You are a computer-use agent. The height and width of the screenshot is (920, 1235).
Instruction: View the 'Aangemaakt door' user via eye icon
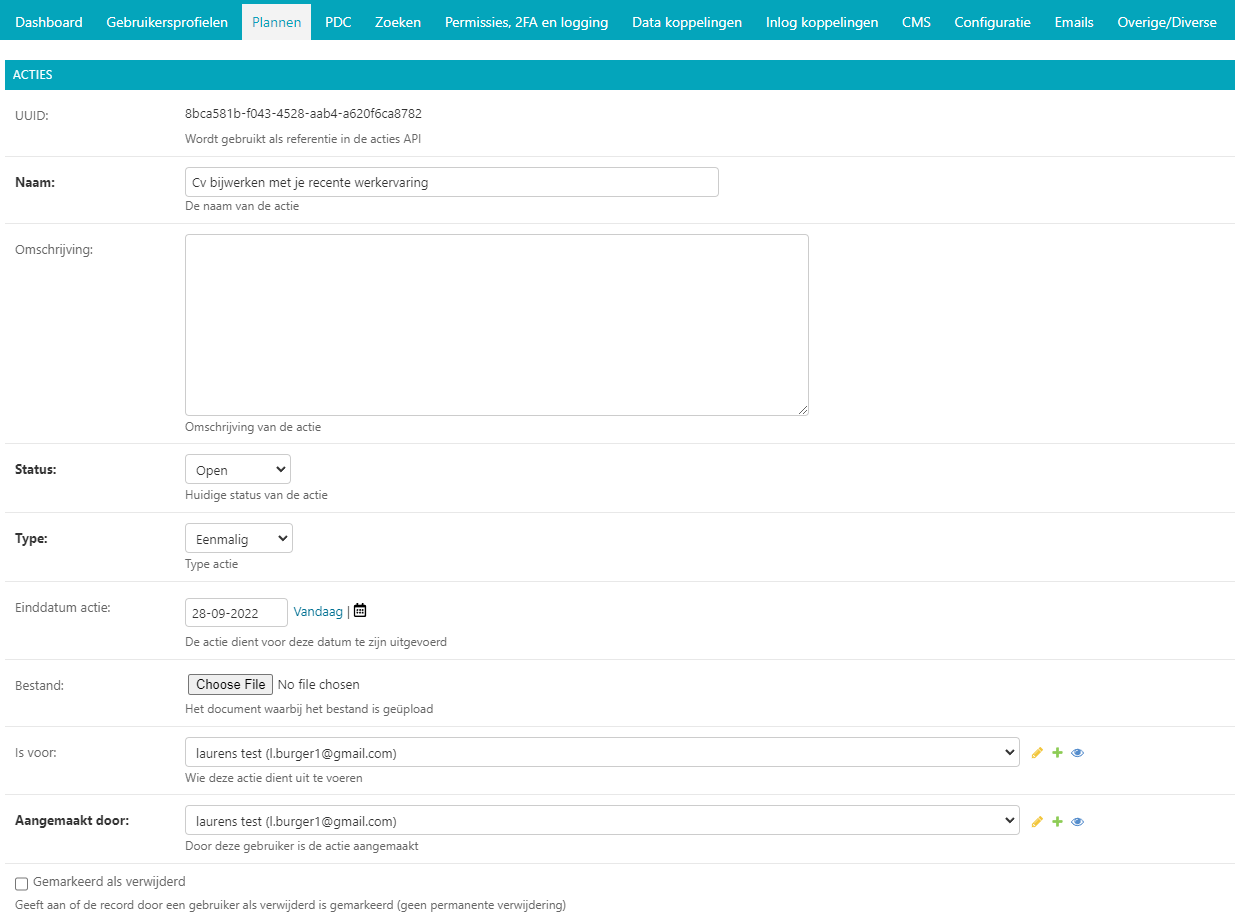[1077, 822]
